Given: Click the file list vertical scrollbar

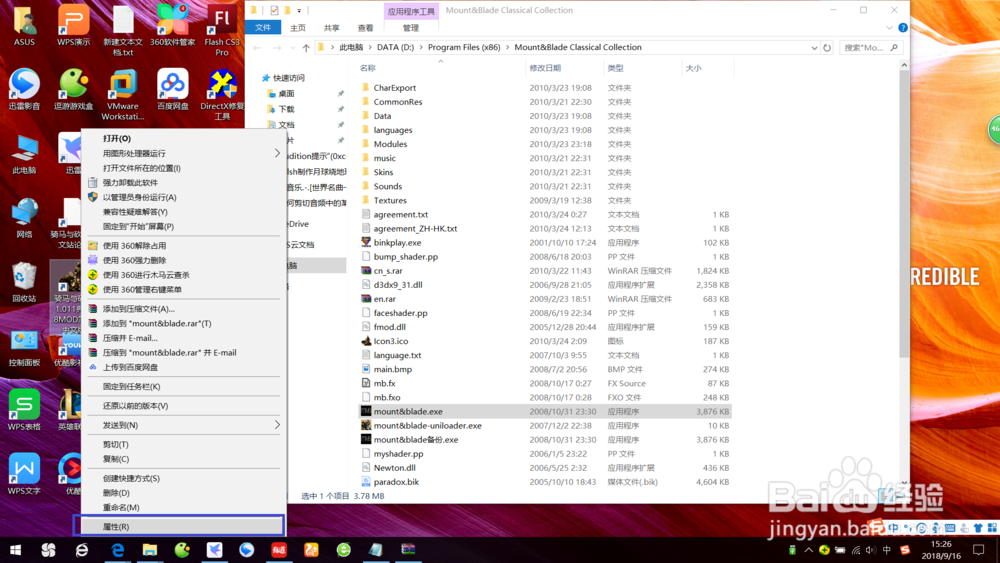Looking at the screenshot, I should 904,214.
